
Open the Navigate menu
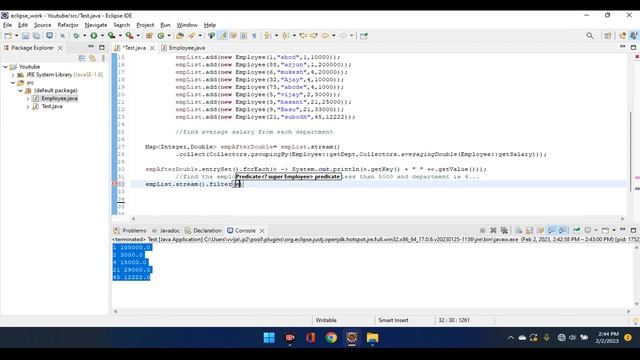click(x=96, y=25)
